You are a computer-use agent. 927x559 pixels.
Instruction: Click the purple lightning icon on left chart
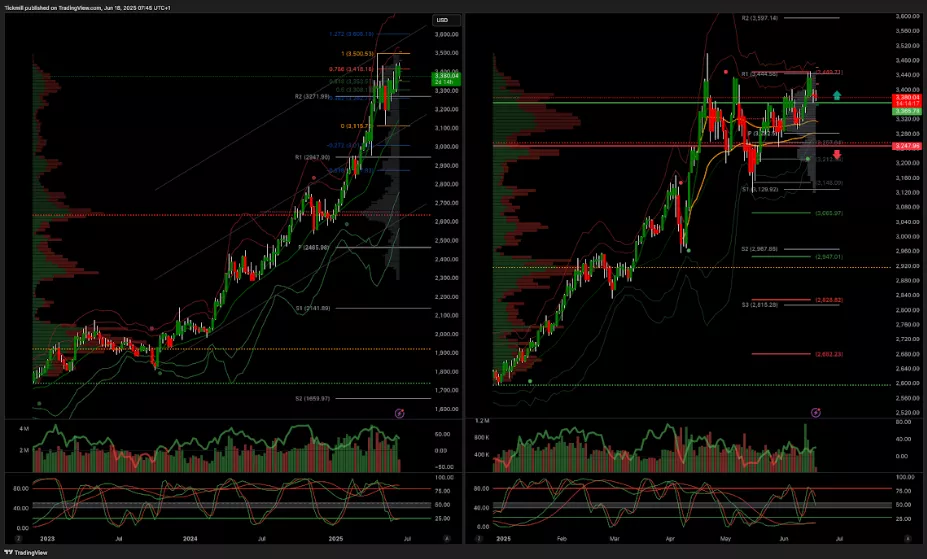click(x=400, y=411)
